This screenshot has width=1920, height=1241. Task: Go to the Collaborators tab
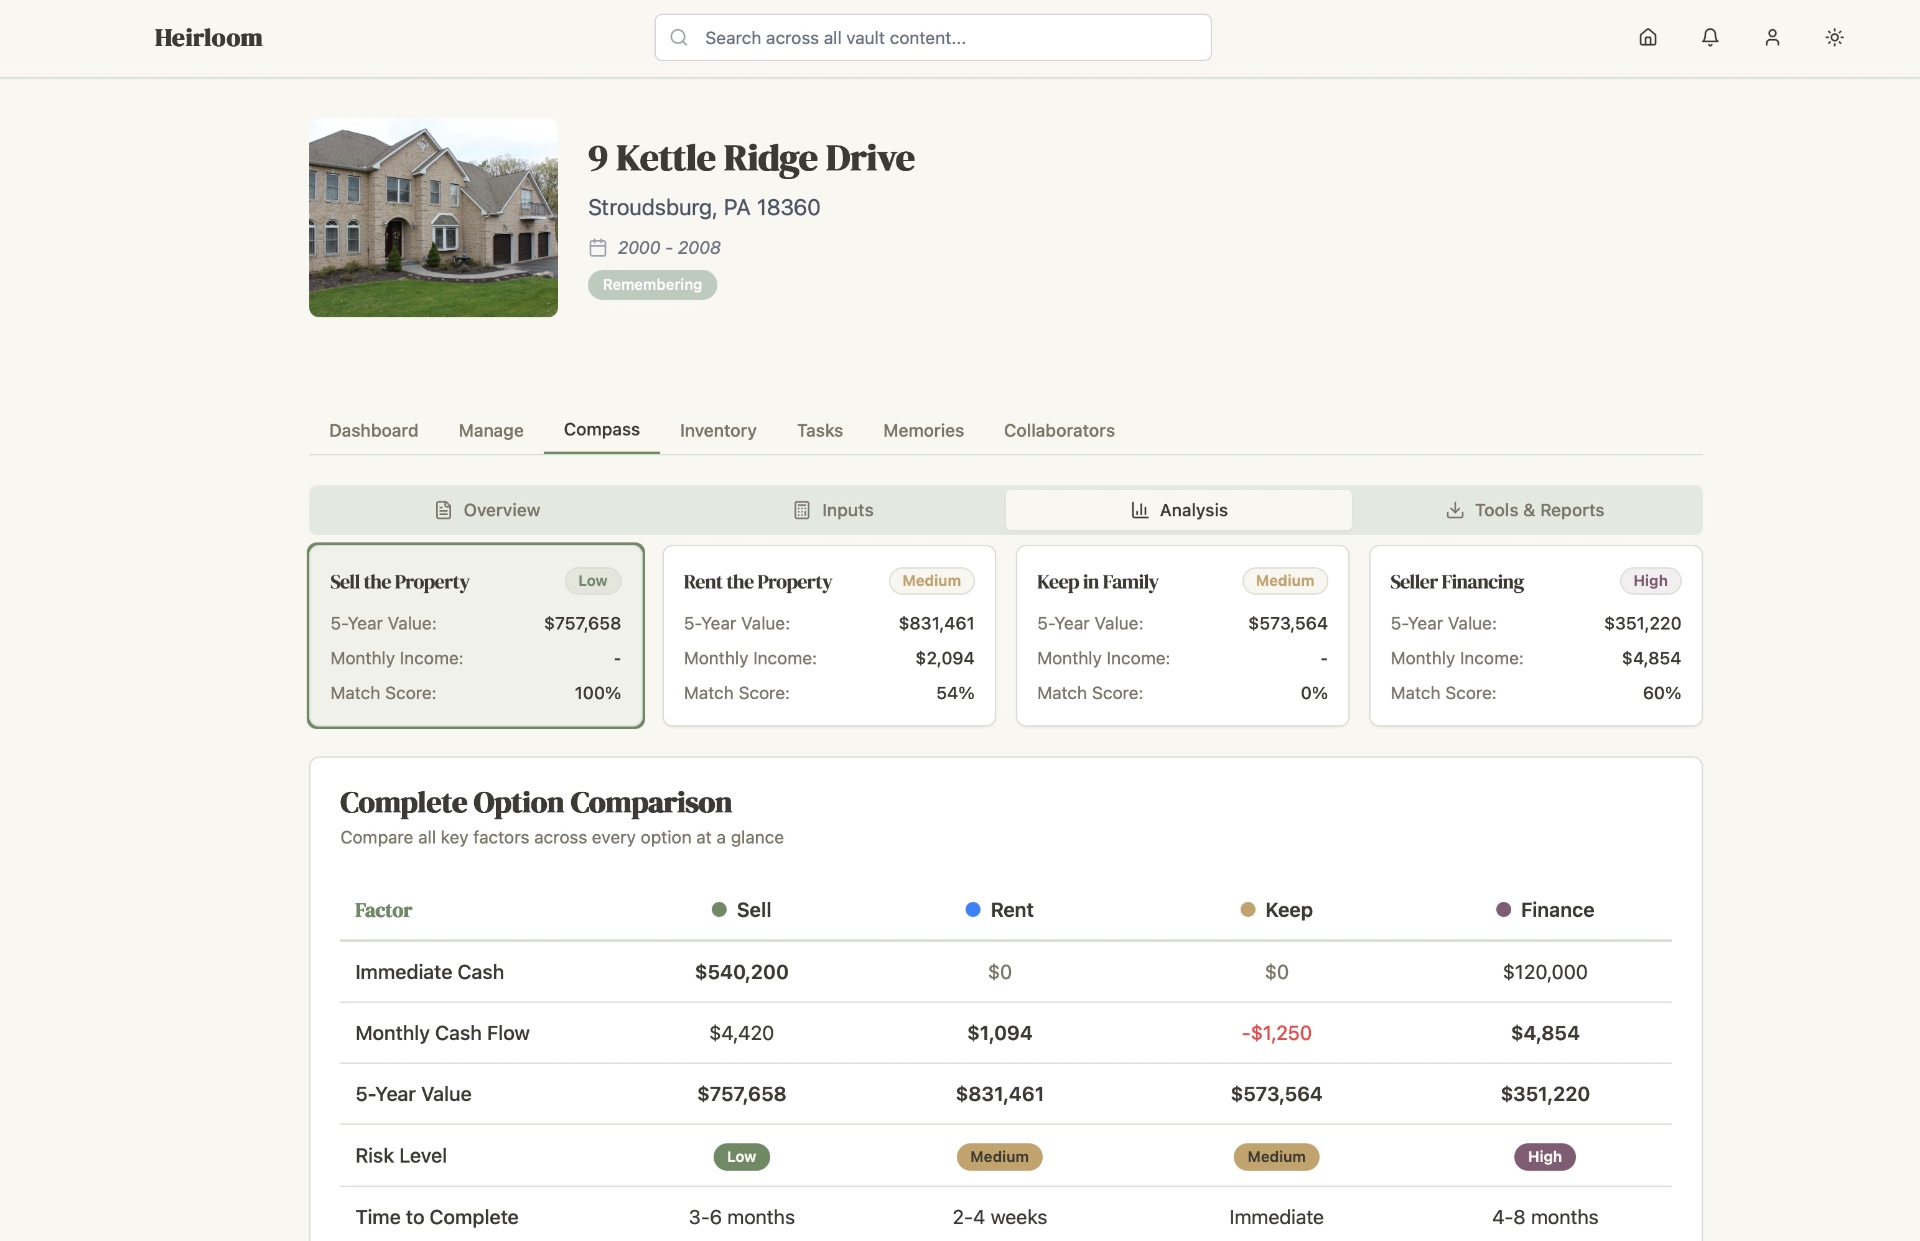[x=1059, y=431]
